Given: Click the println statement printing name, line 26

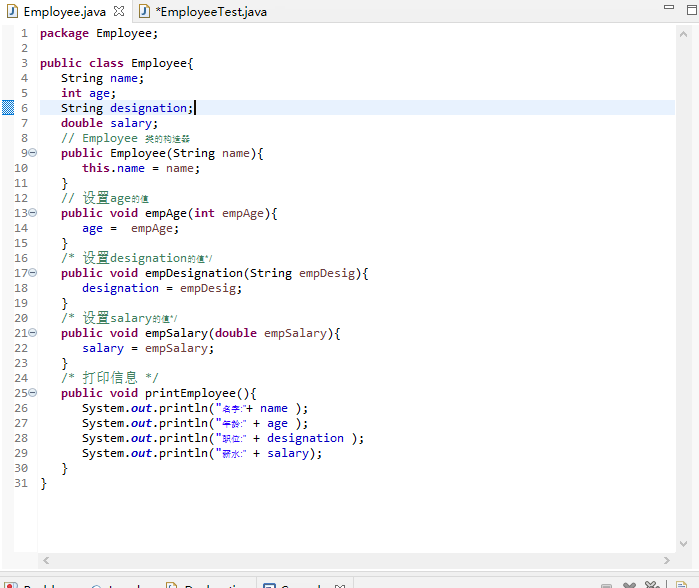Looking at the screenshot, I should click(195, 408).
